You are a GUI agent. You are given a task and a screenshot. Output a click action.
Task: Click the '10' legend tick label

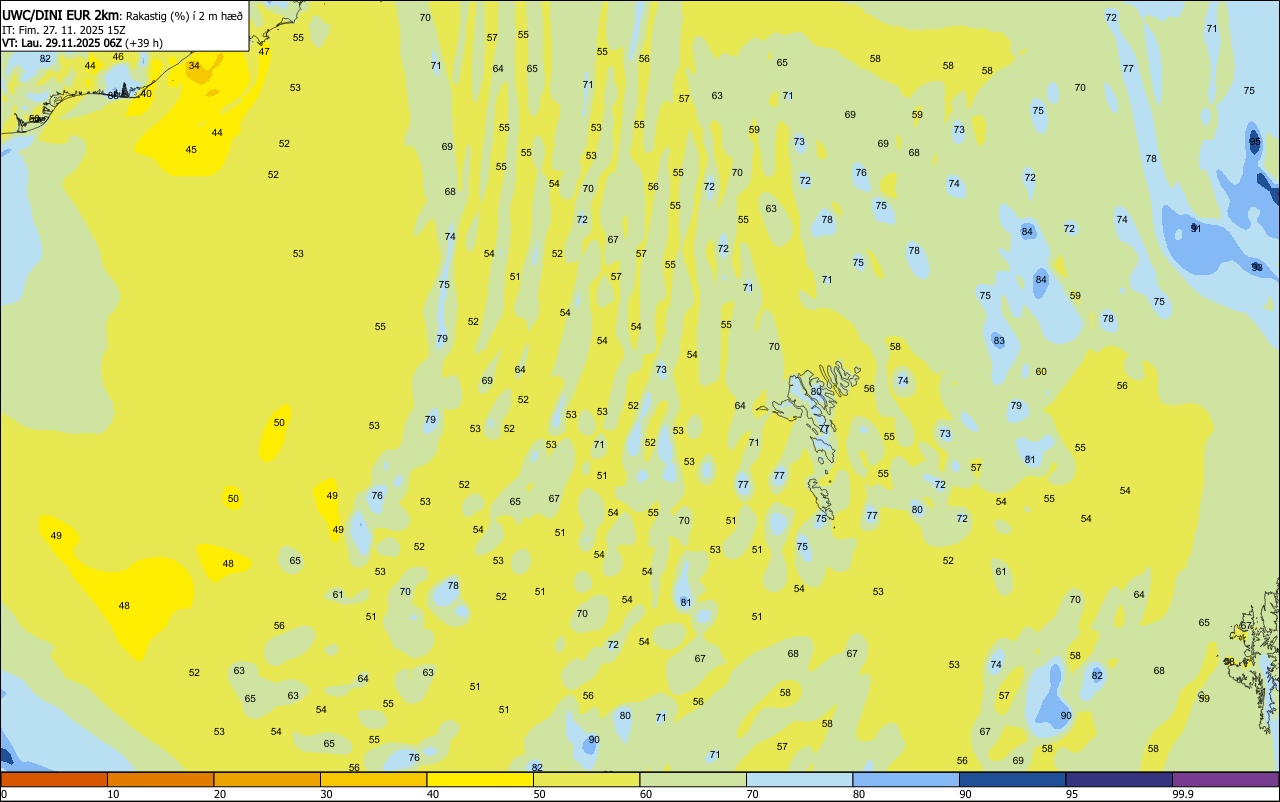[x=113, y=794]
